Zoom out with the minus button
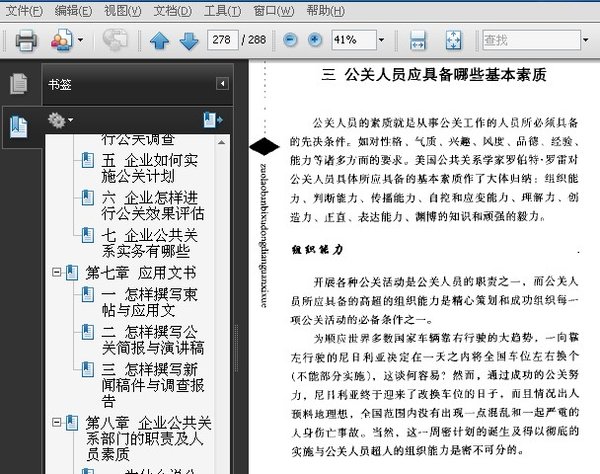Screen dimensions: 600x474 coord(290,40)
